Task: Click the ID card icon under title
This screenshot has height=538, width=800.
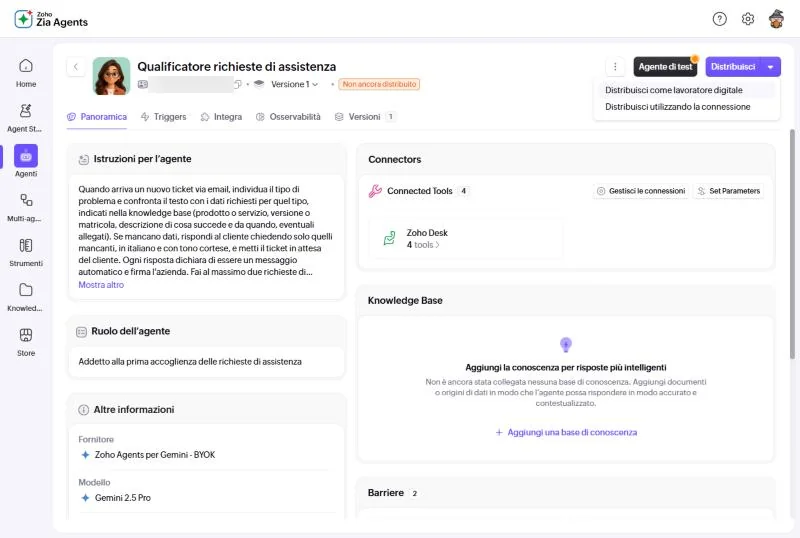Action: point(143,84)
